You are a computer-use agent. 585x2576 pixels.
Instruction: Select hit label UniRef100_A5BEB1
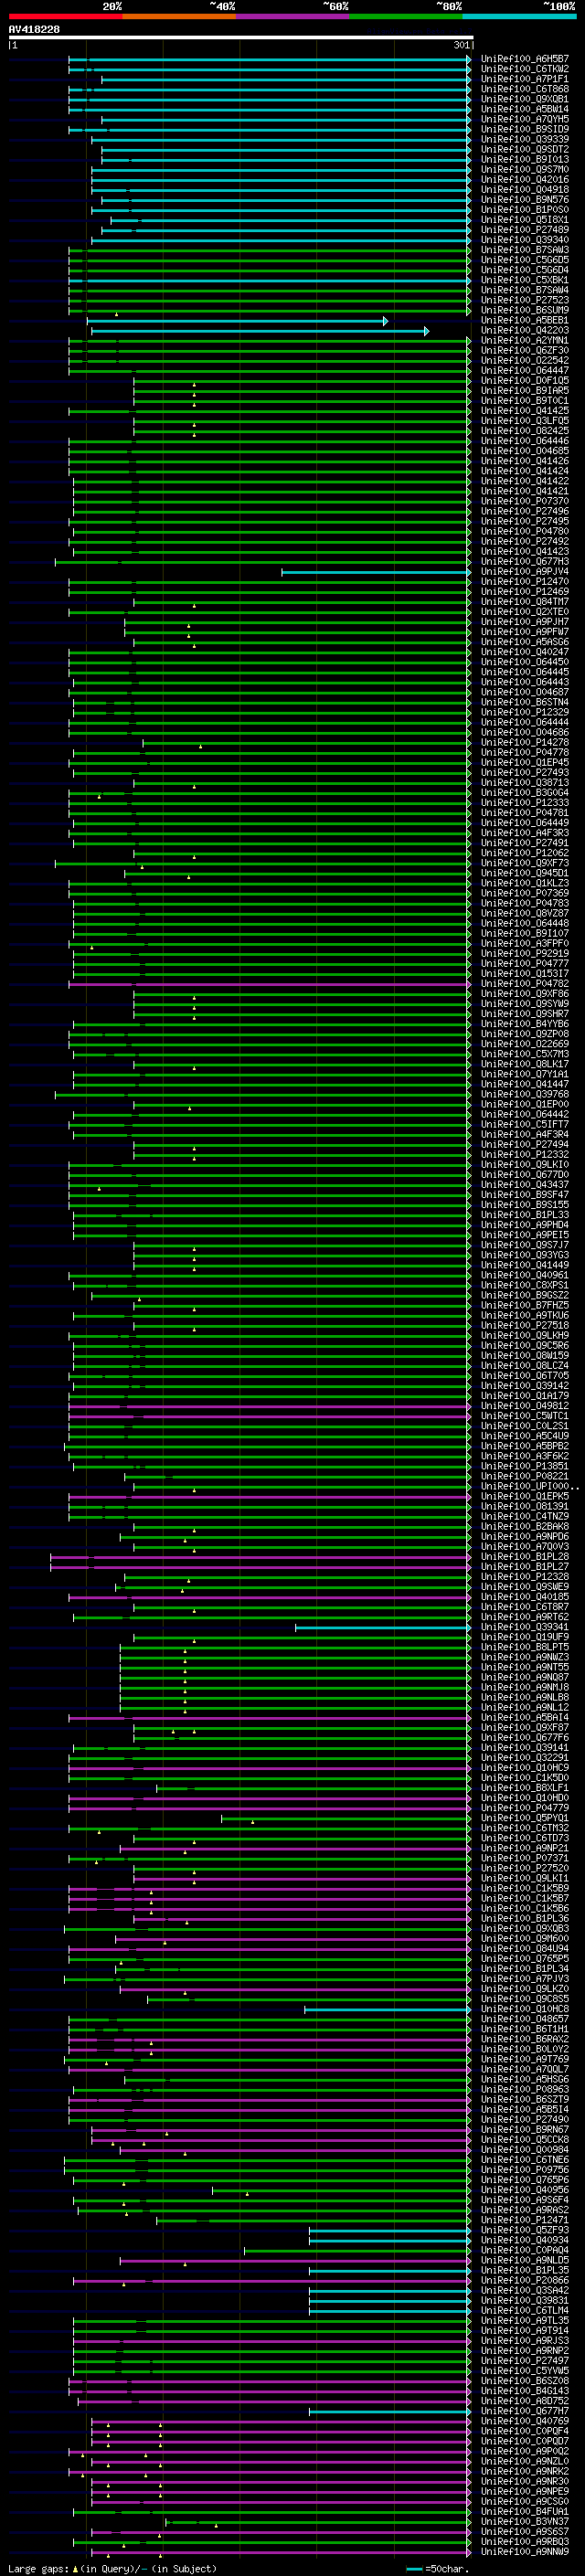coord(525,320)
